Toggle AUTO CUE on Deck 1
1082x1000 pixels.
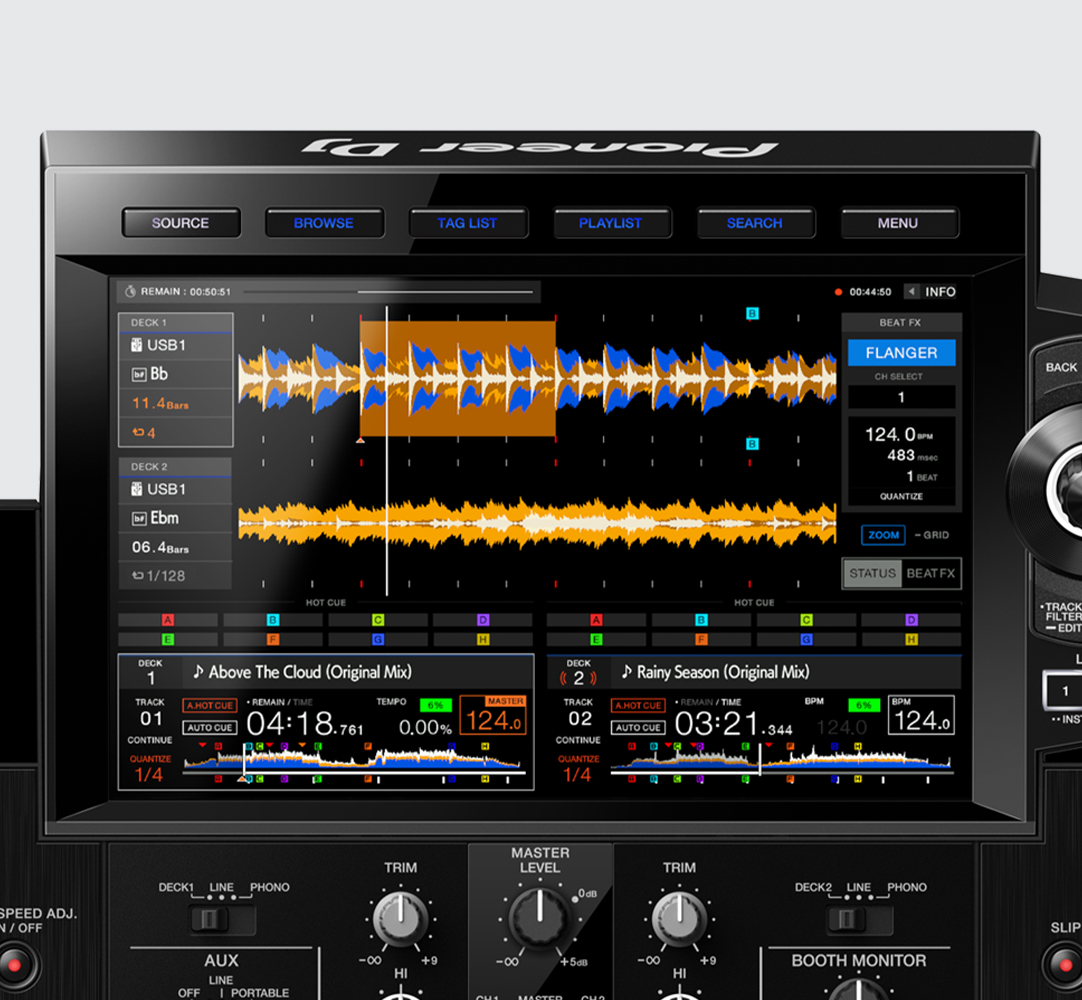click(x=208, y=727)
